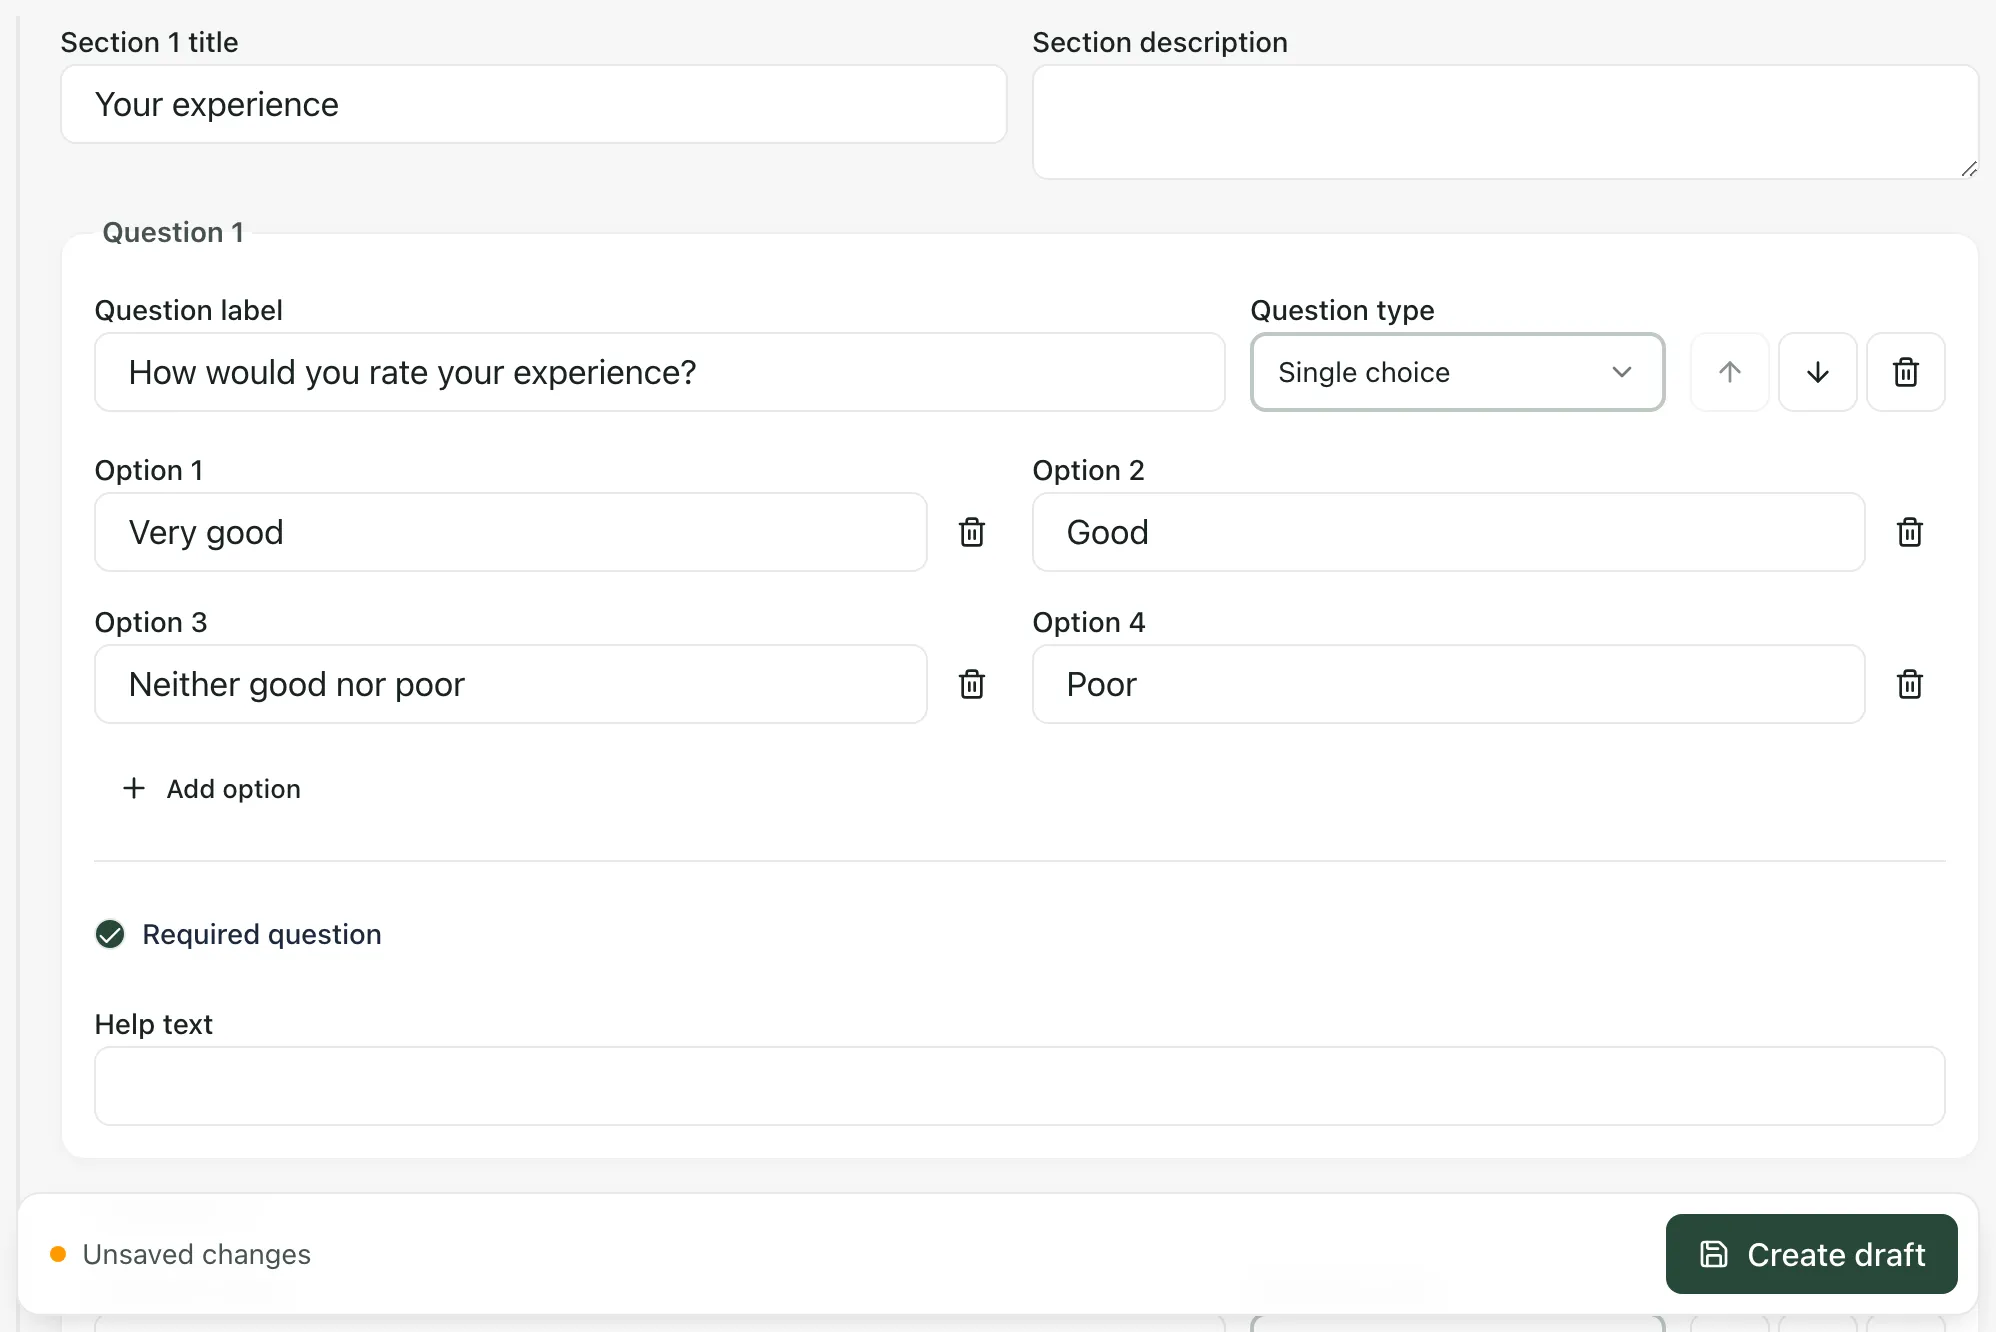Move Question 1 down with the arrow icon

point(1817,372)
